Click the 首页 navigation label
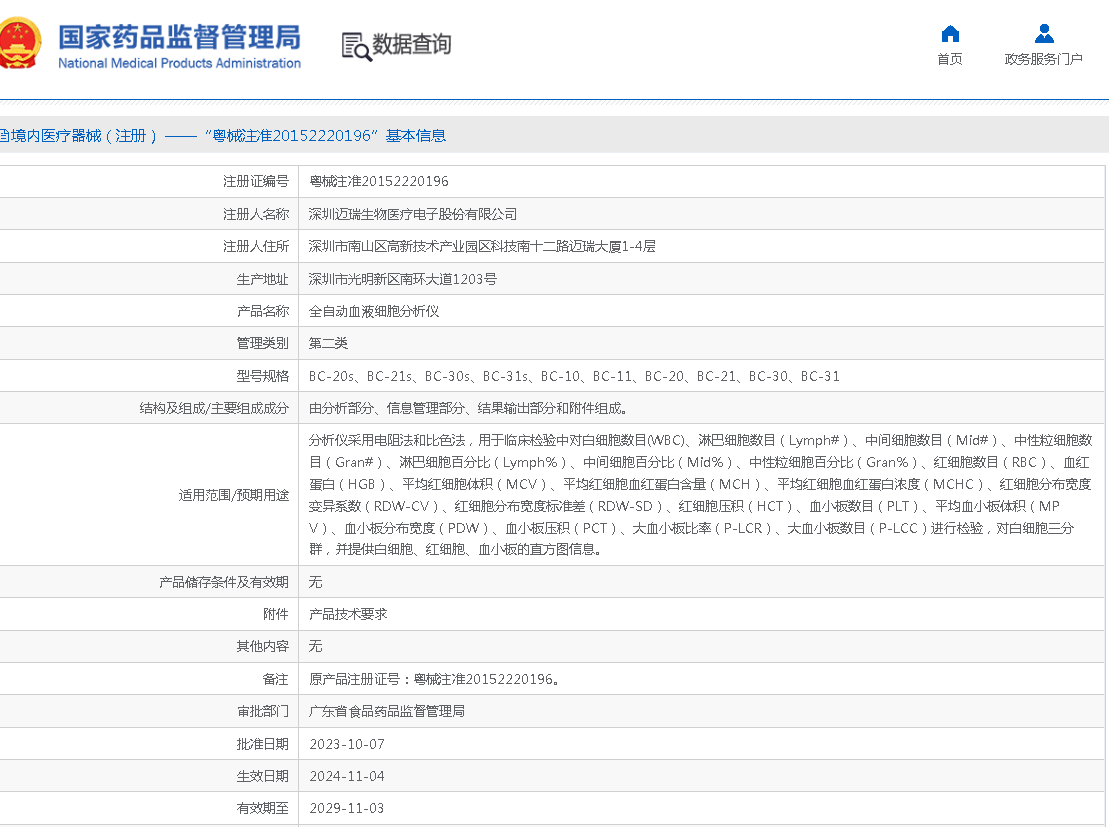1109x827 pixels. coord(949,58)
